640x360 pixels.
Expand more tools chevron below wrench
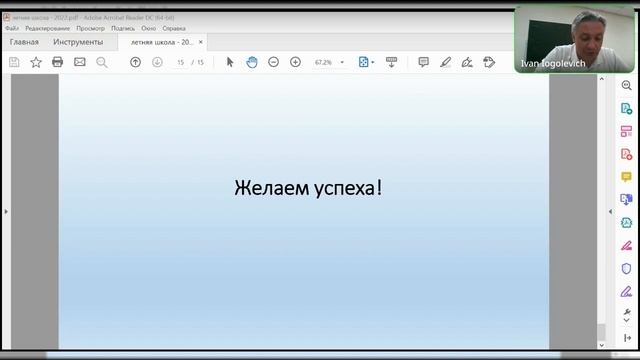pos(627,320)
